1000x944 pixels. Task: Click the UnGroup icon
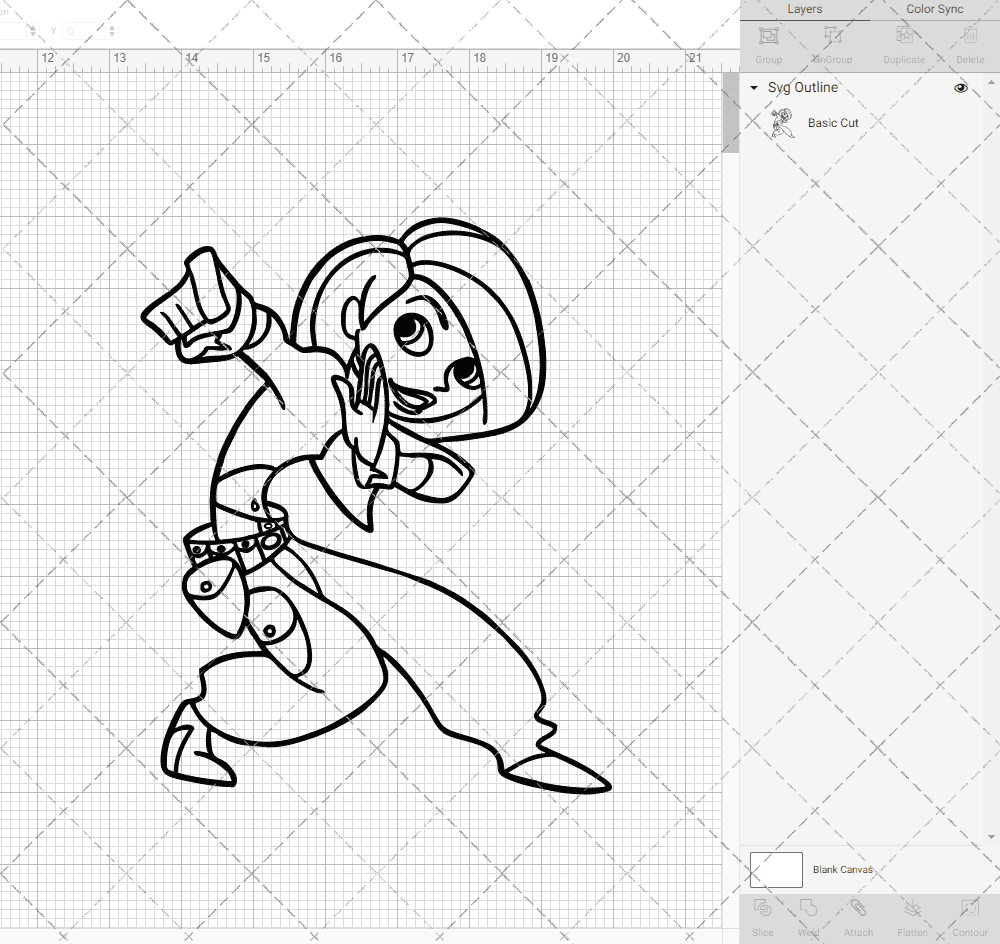pos(832,36)
